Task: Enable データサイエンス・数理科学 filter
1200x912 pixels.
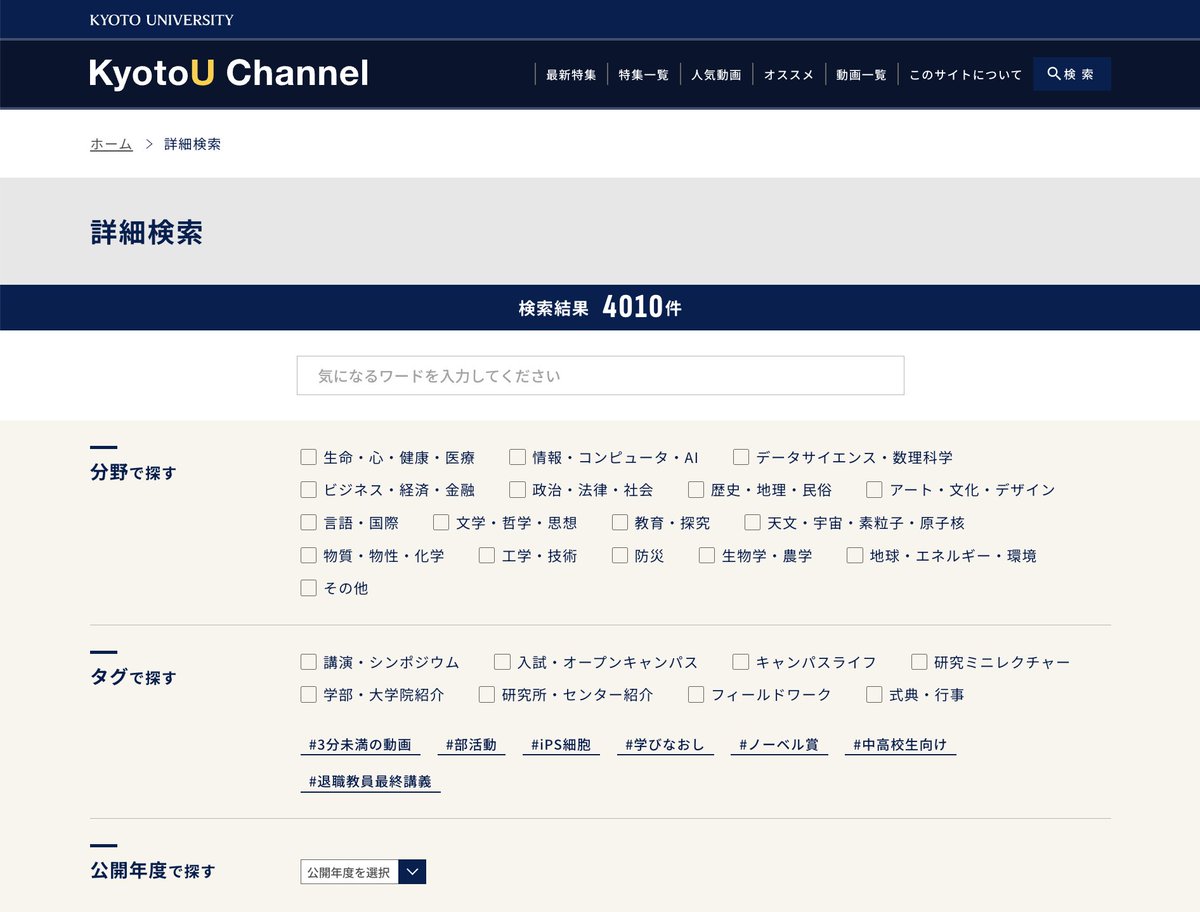Action: [x=741, y=457]
